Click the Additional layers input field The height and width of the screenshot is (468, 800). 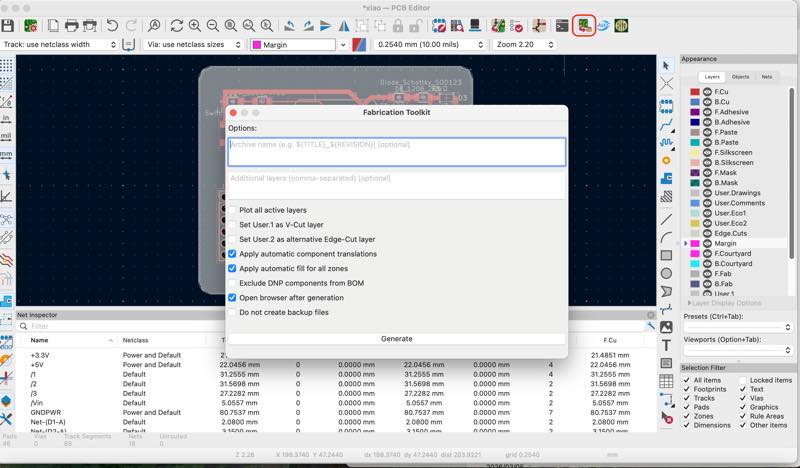(x=397, y=185)
